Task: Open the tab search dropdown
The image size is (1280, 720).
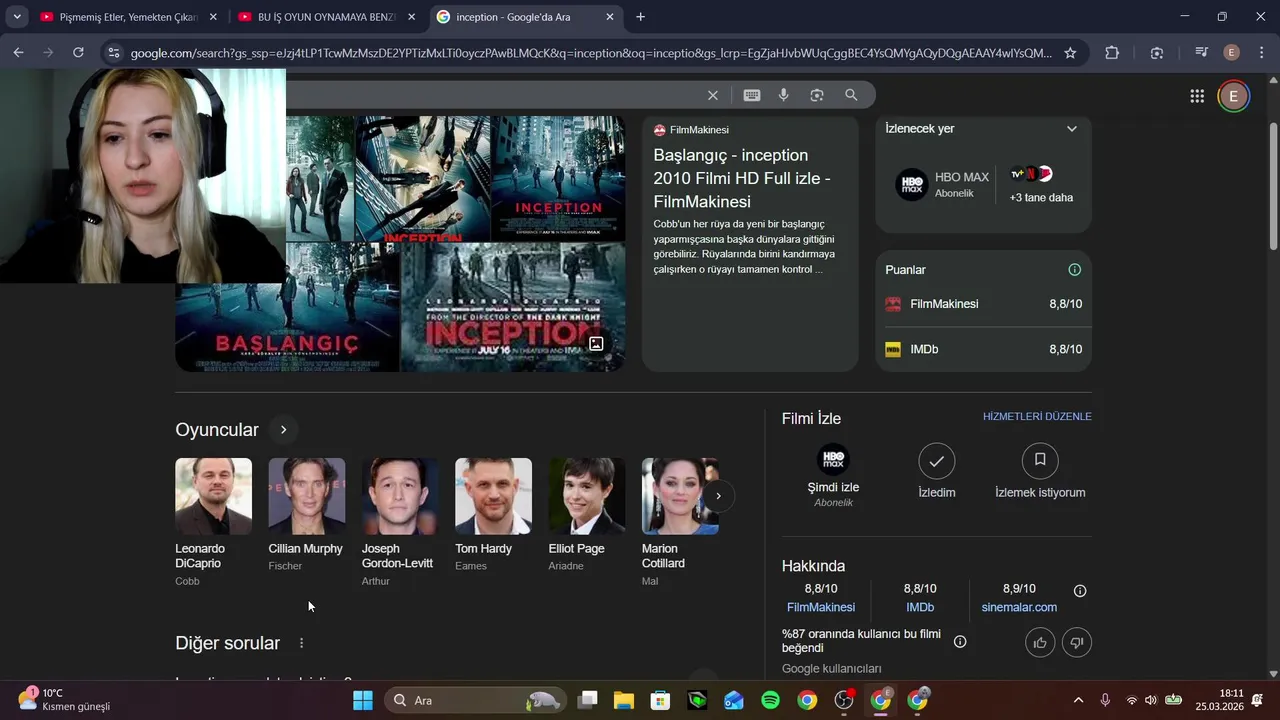Action: tap(17, 17)
